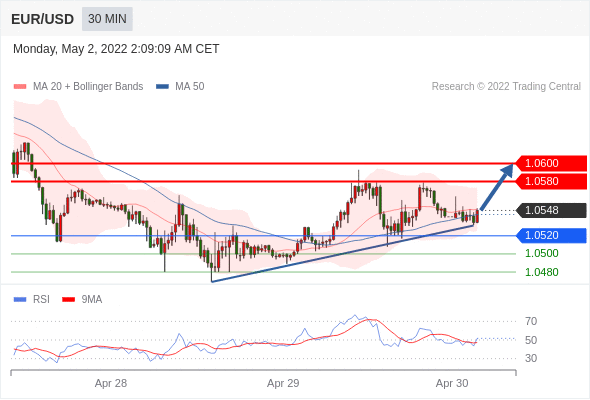Click the MA 20 + Bollinger Bands legend label

(88, 87)
